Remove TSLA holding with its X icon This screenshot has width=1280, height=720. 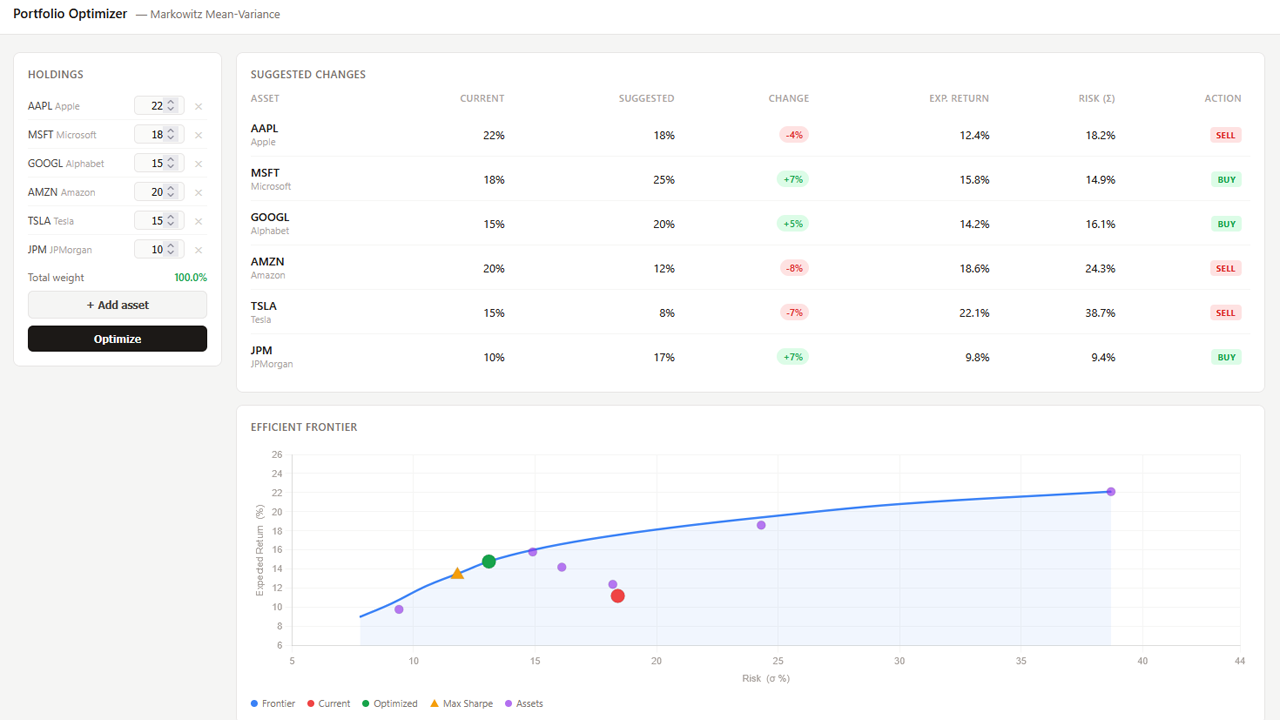198,221
